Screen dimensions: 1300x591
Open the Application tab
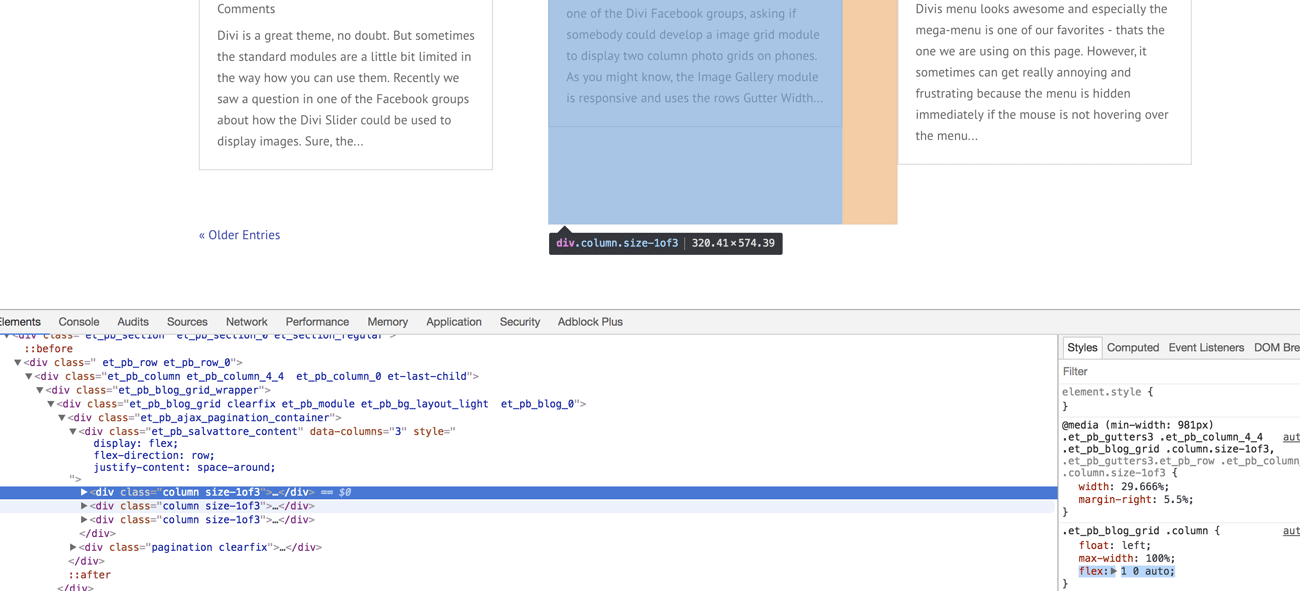coord(453,322)
